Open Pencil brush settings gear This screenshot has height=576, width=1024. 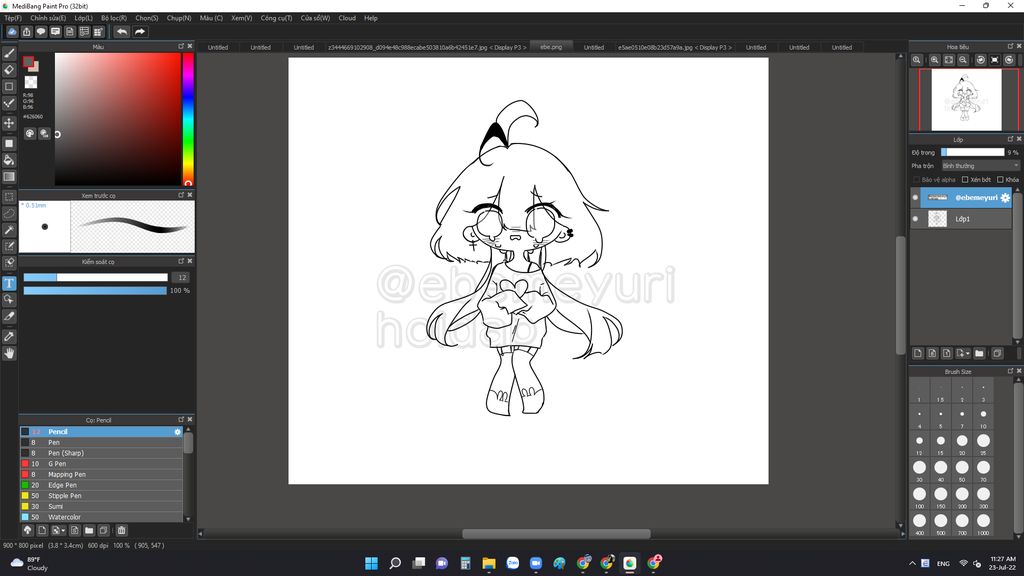coord(177,432)
